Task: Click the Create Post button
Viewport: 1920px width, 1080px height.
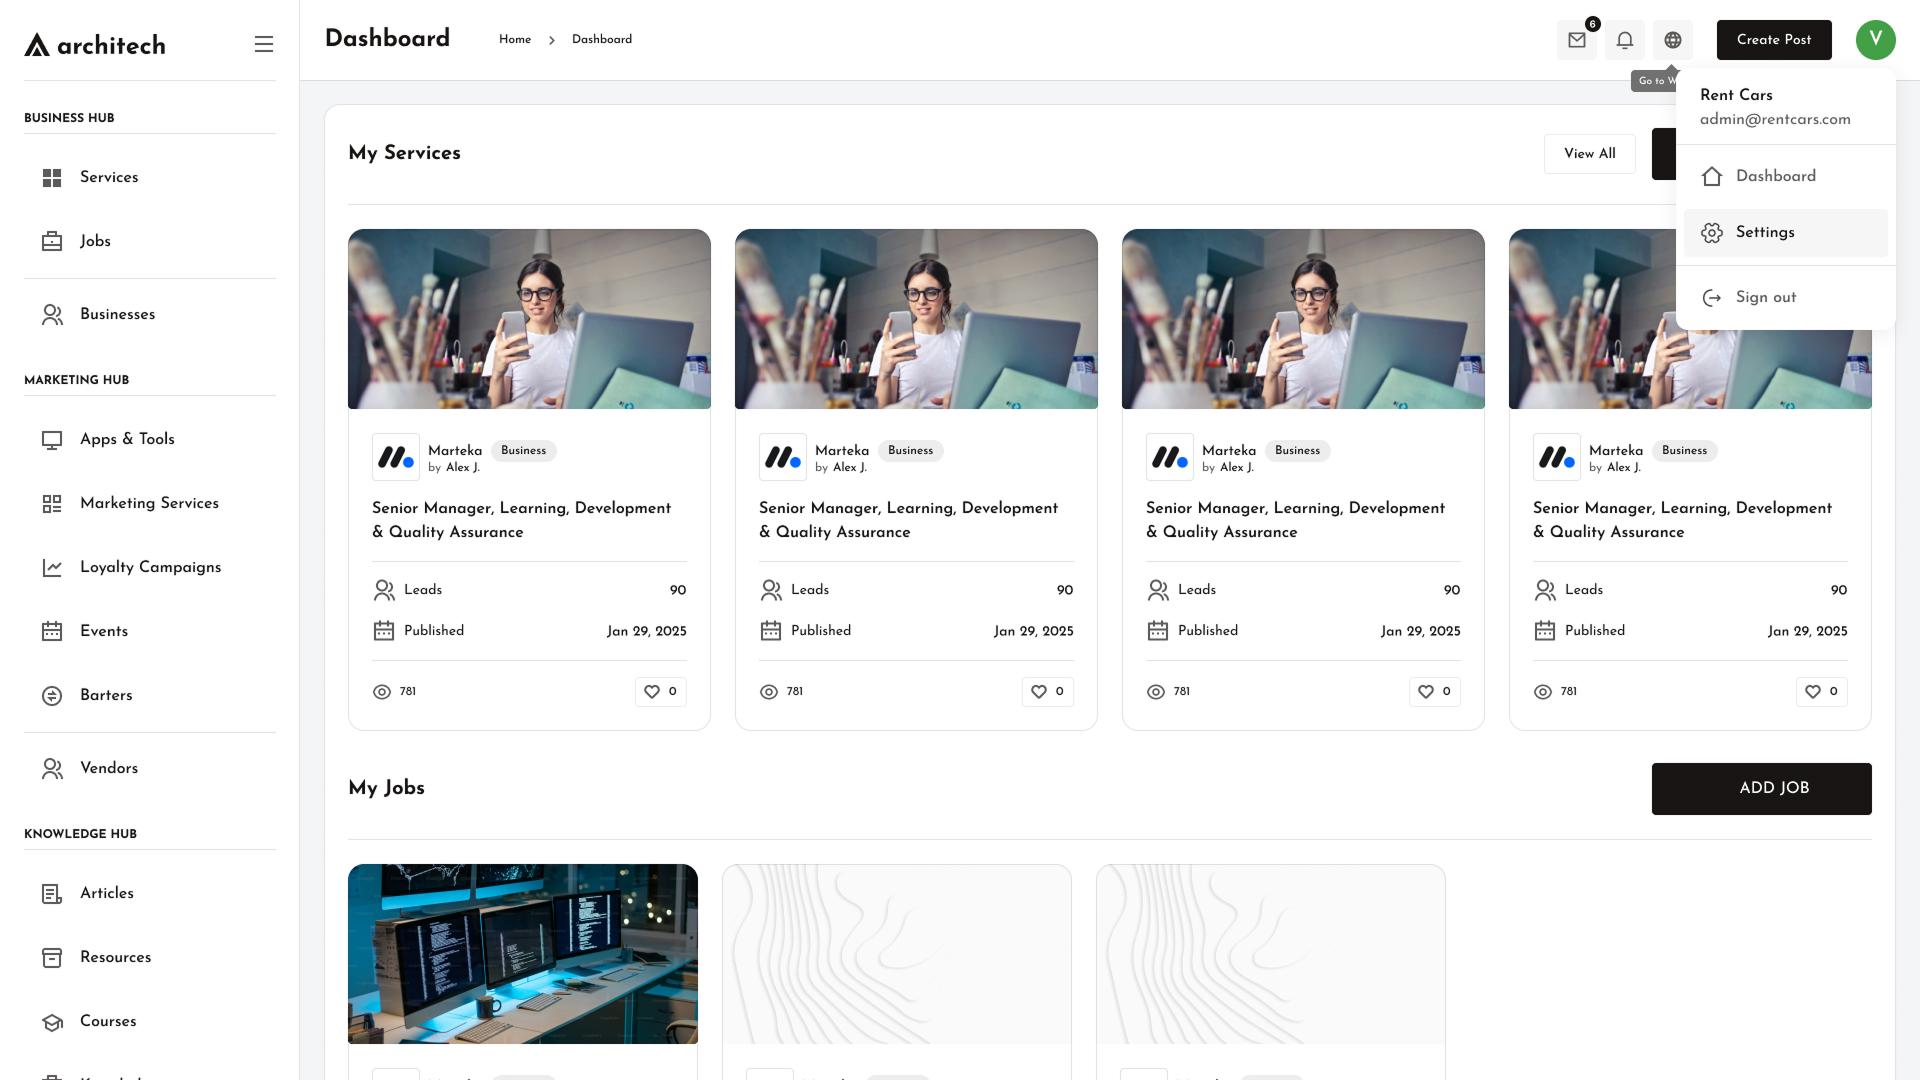Action: click(1774, 40)
